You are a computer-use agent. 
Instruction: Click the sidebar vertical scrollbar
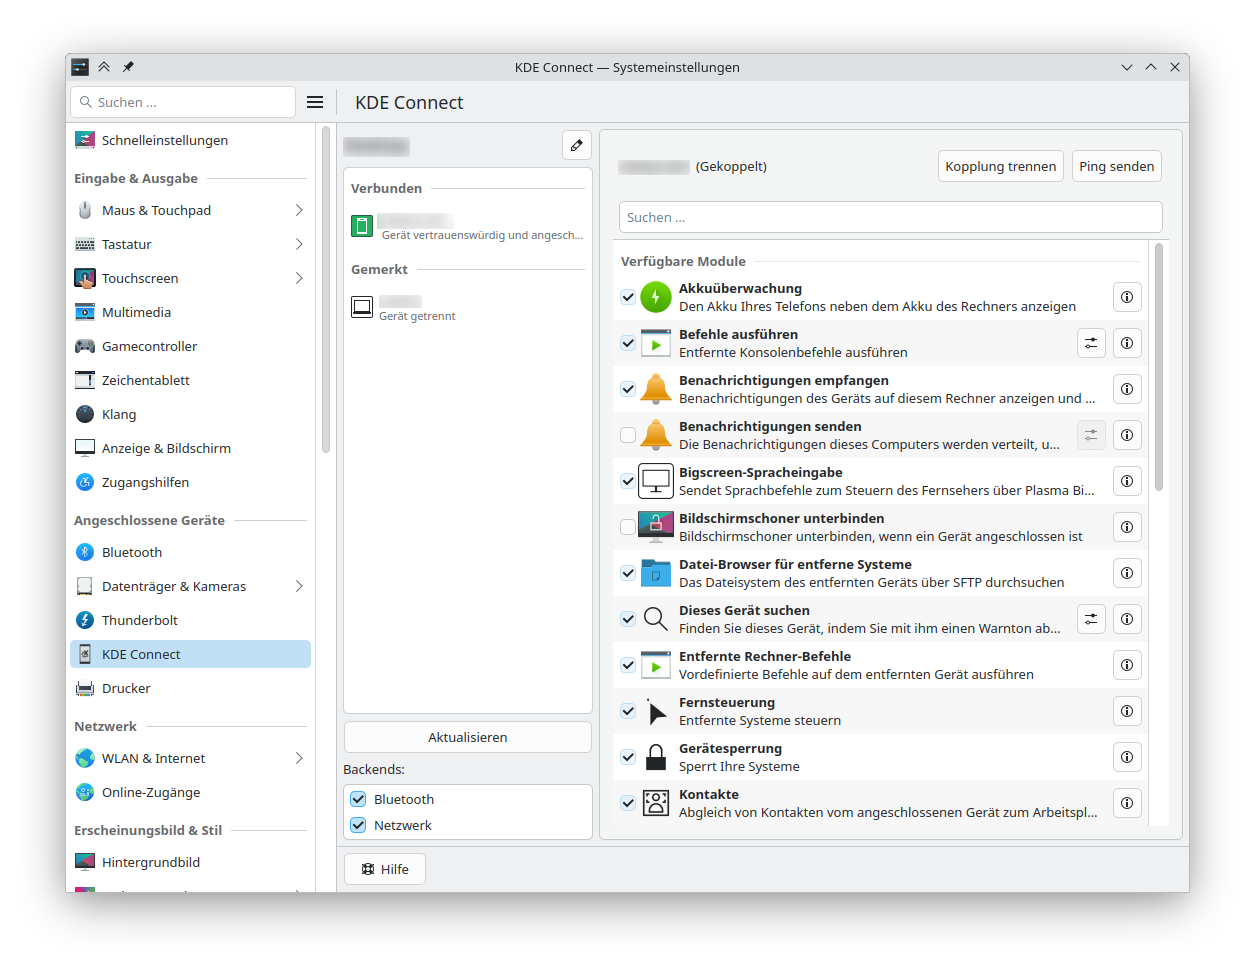coord(325,290)
